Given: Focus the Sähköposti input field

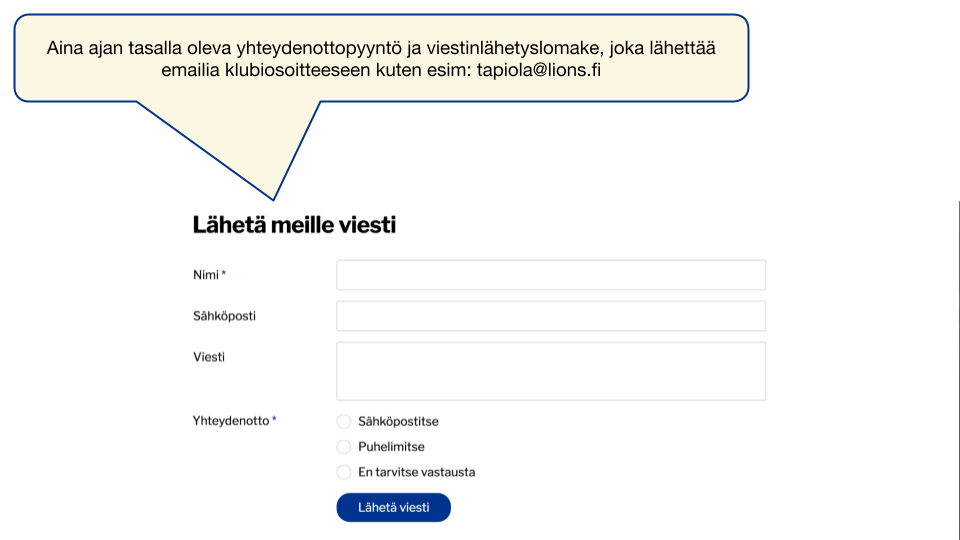Looking at the screenshot, I should pos(551,316).
